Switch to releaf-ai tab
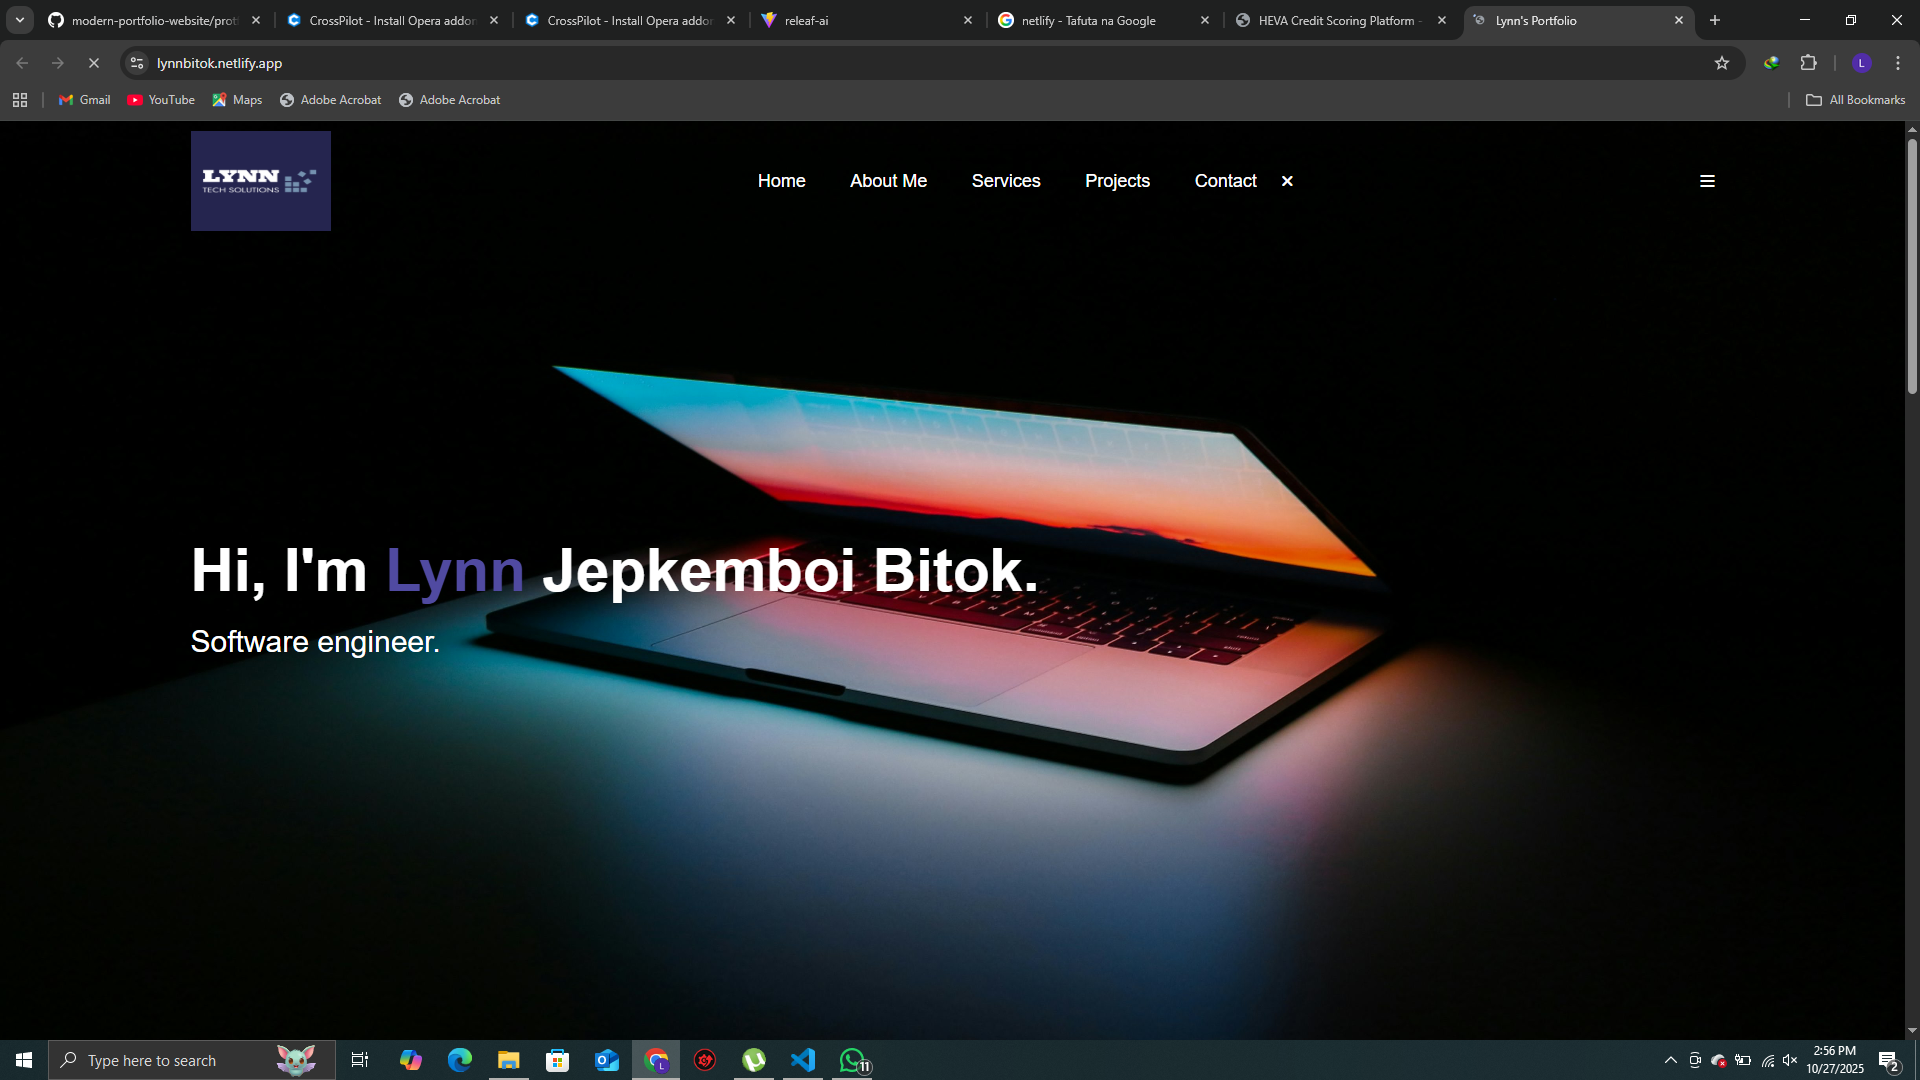This screenshot has height=1080, width=1920. [860, 20]
